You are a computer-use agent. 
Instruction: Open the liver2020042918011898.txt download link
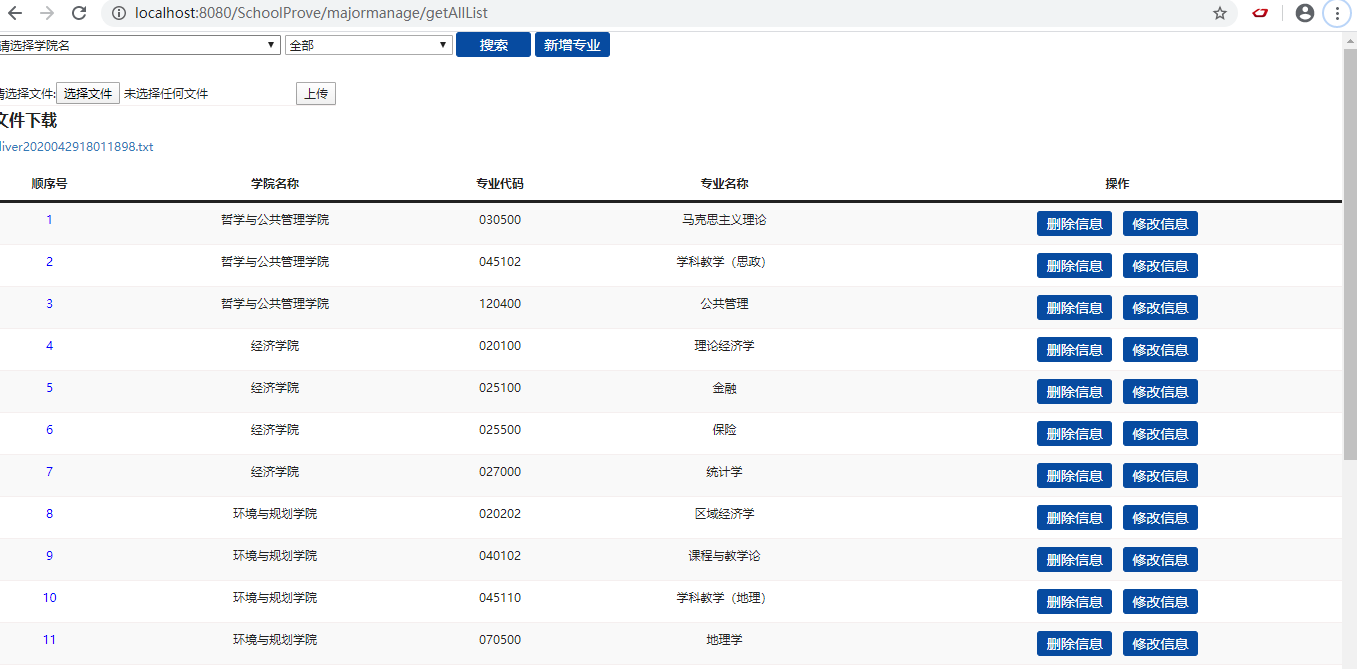[x=75, y=146]
